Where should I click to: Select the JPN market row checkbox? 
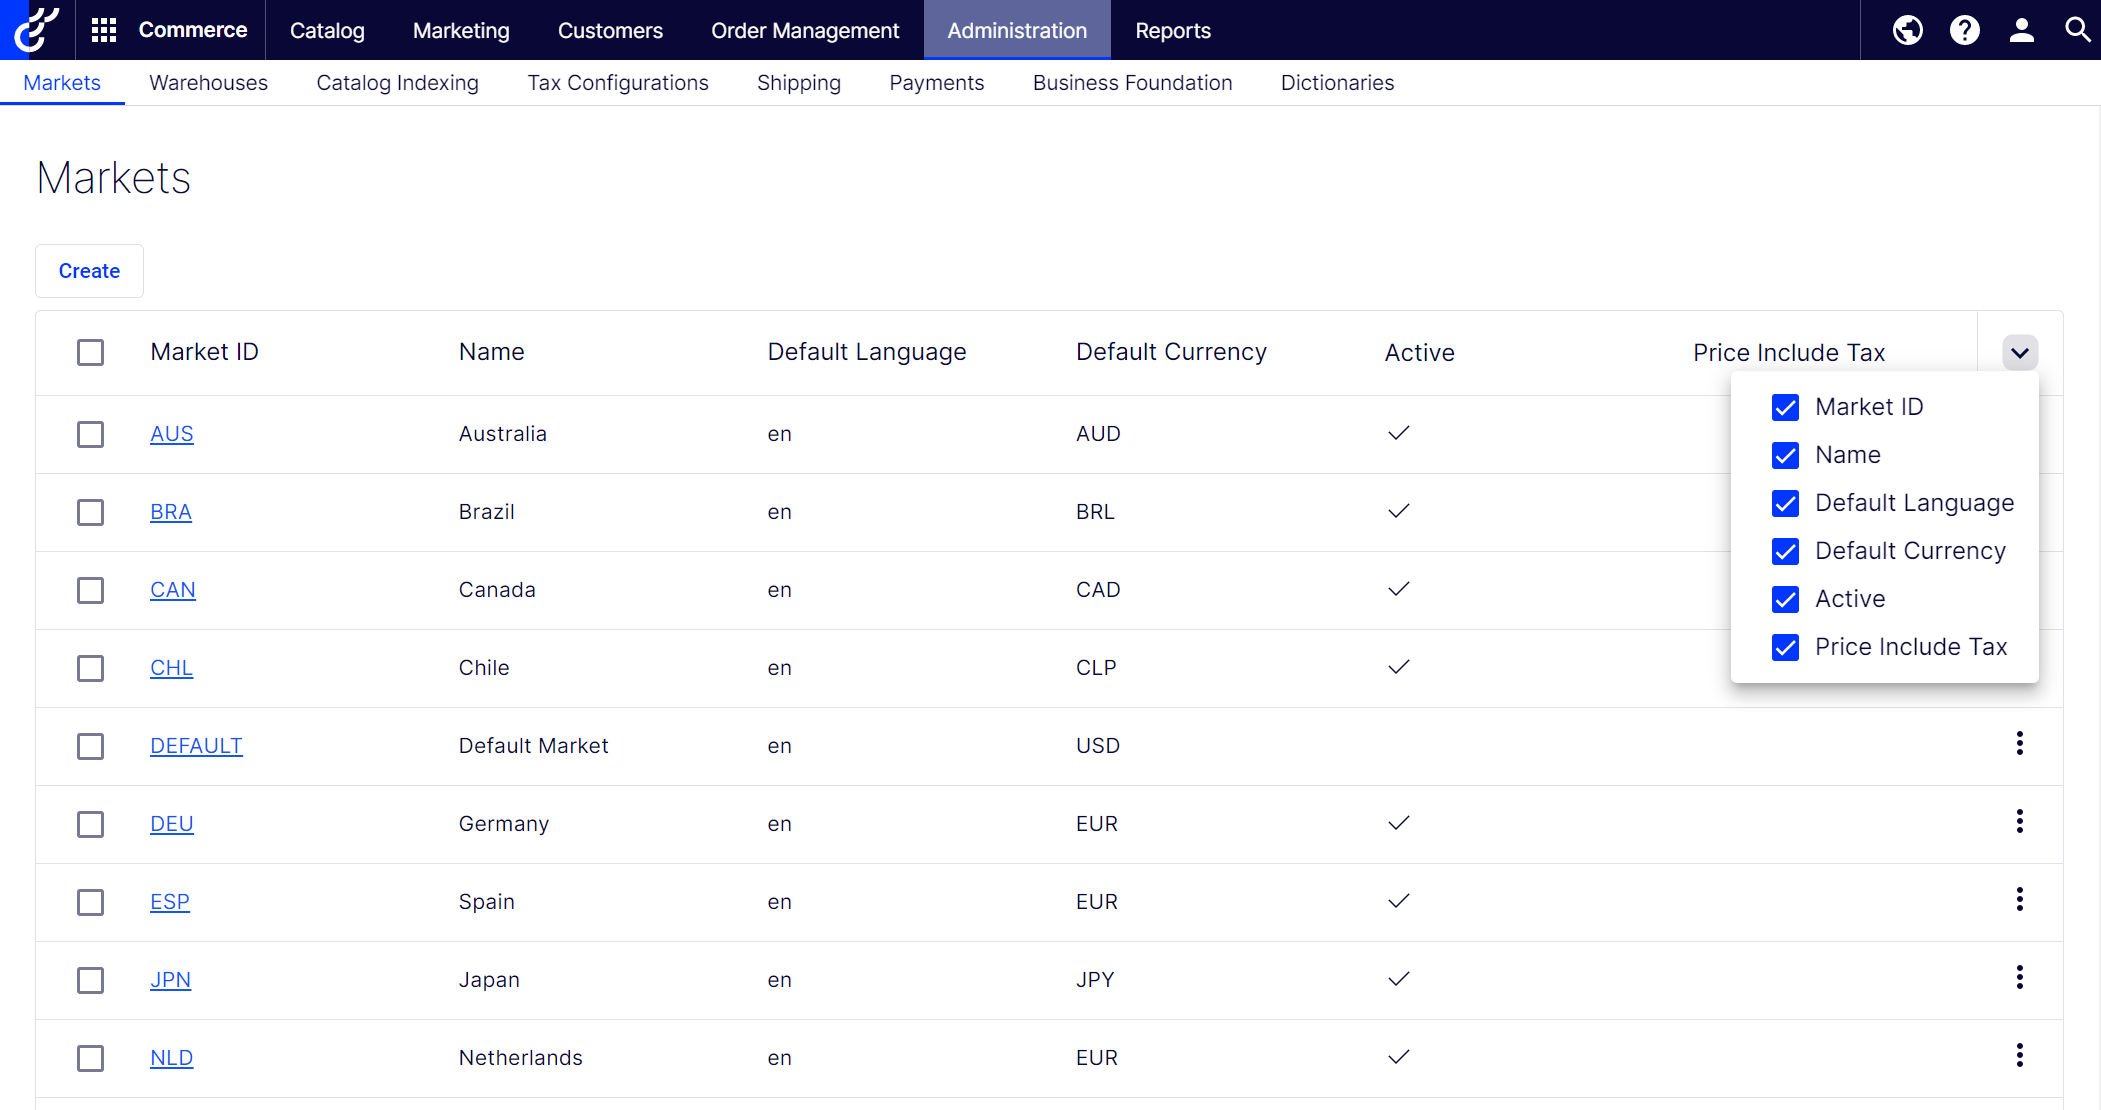coord(91,980)
